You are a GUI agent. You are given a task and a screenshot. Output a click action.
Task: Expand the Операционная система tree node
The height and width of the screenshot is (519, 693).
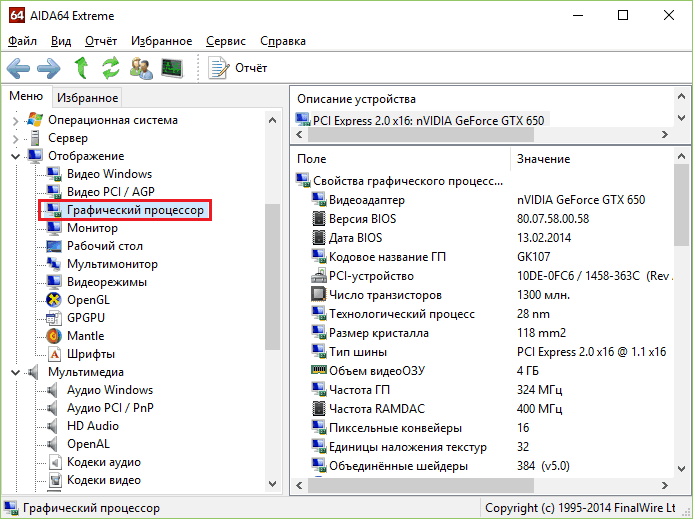point(15,121)
